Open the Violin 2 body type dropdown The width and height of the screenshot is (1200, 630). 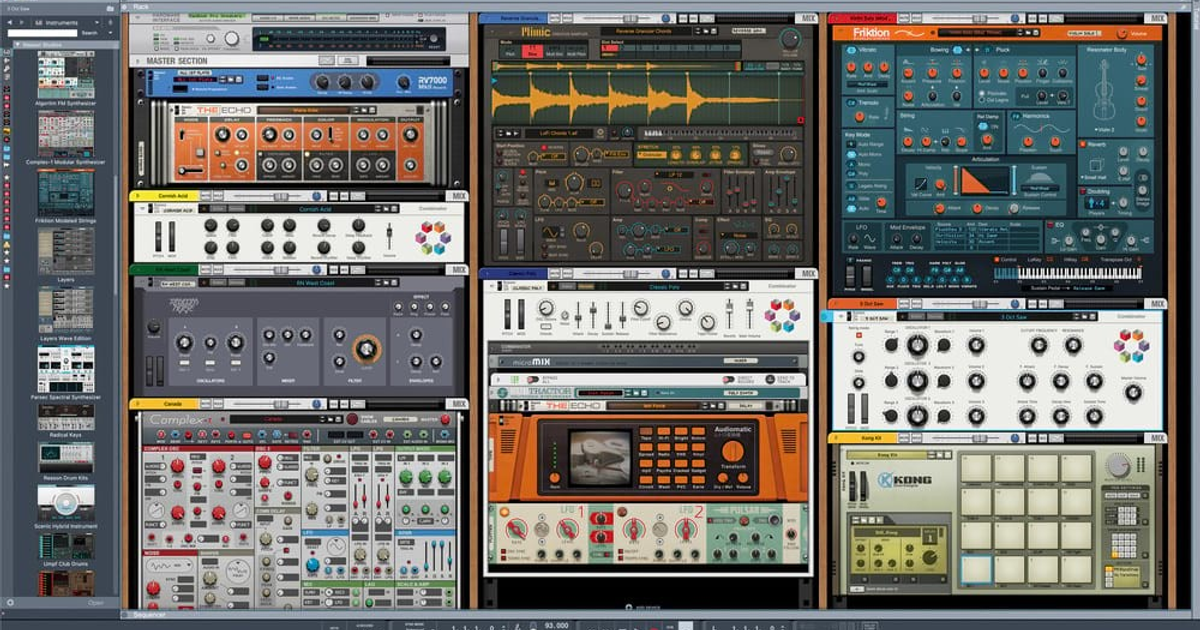[1105, 129]
